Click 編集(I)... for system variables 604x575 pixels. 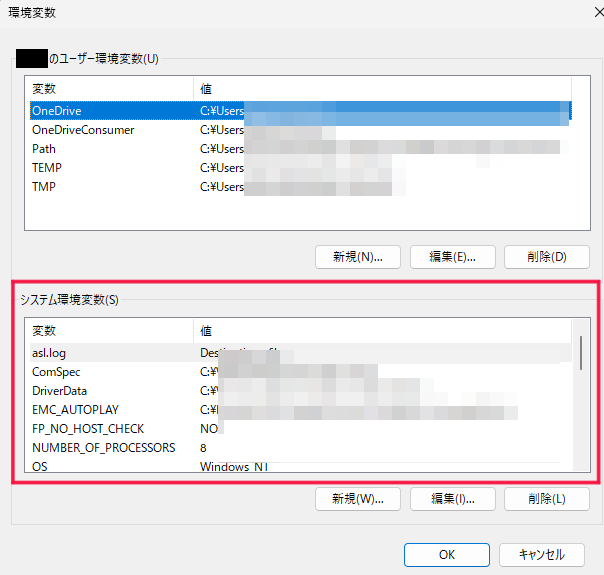(452, 498)
